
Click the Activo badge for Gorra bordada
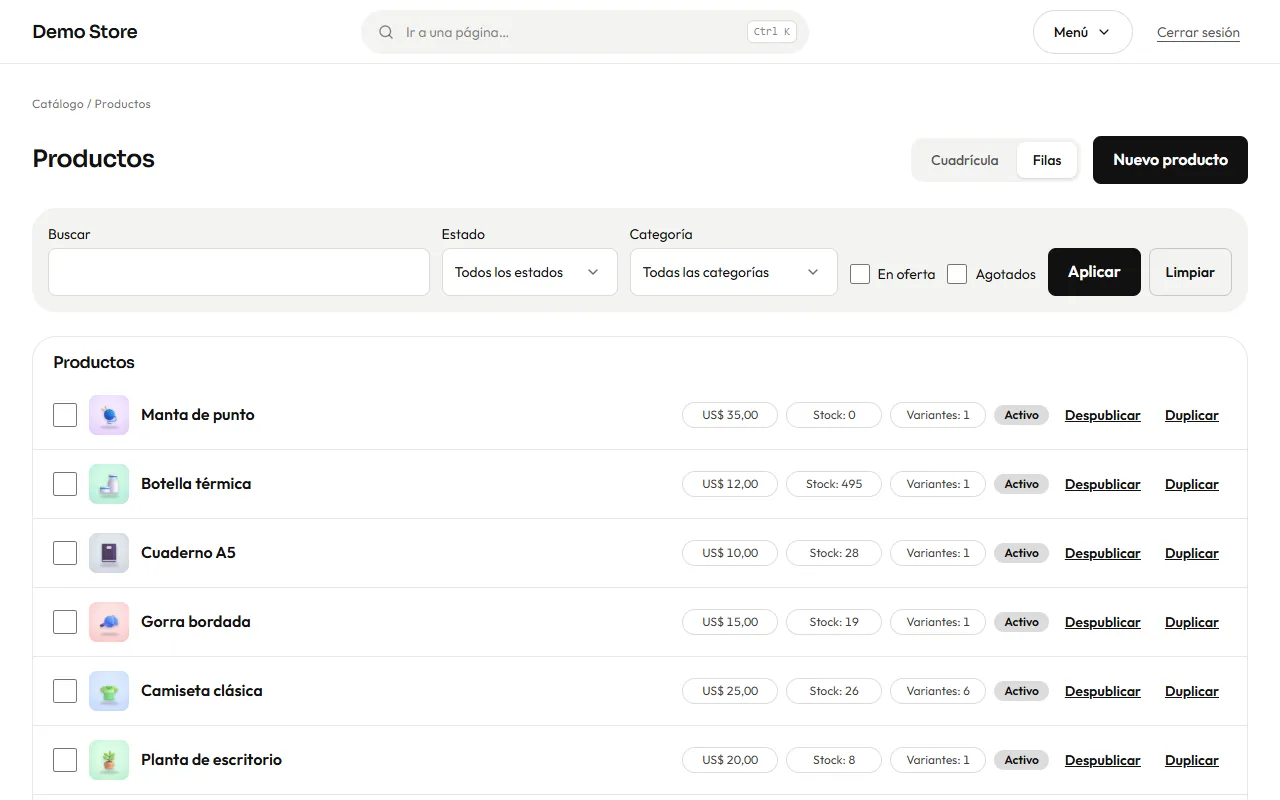tap(1021, 622)
